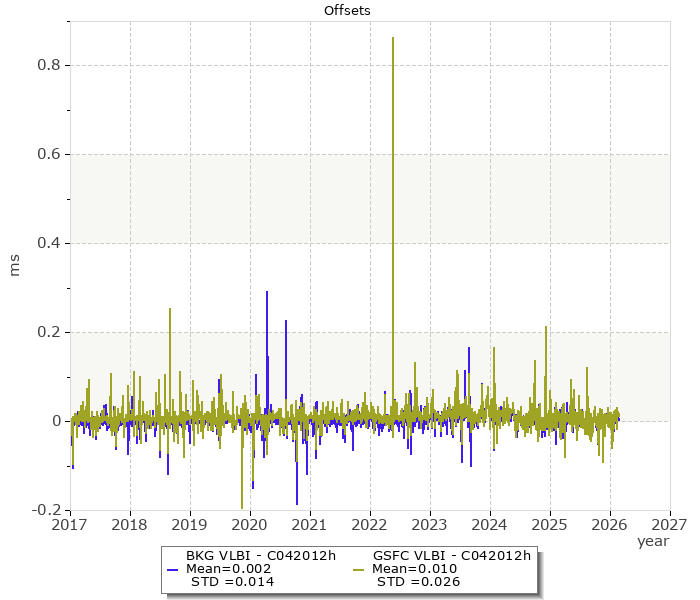Click the 2020 tick label on the x-axis
The image size is (700, 600).
pos(250,524)
